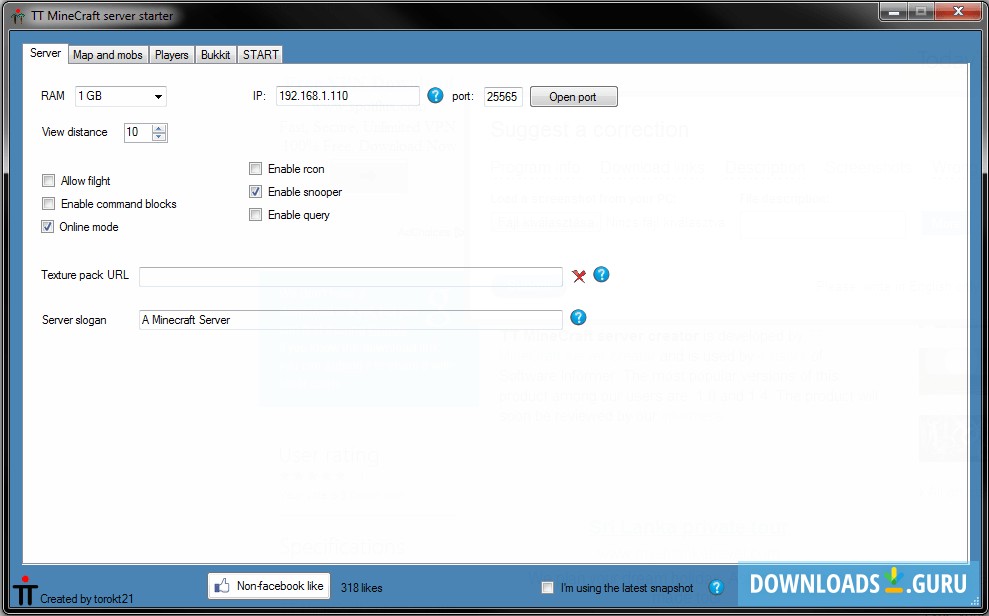Focus the Texture pack URL input

pos(351,276)
